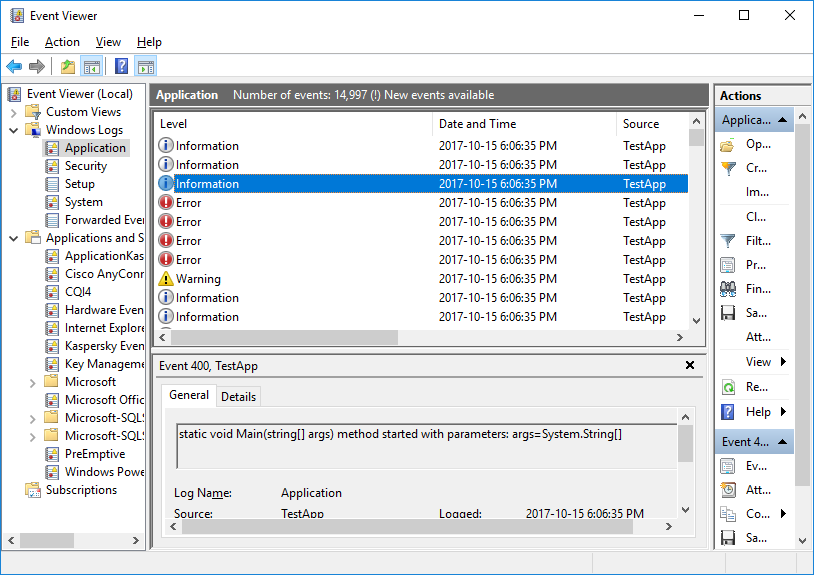Toggle the Show/Hide Action Pane icon

pyautogui.click(x=146, y=66)
